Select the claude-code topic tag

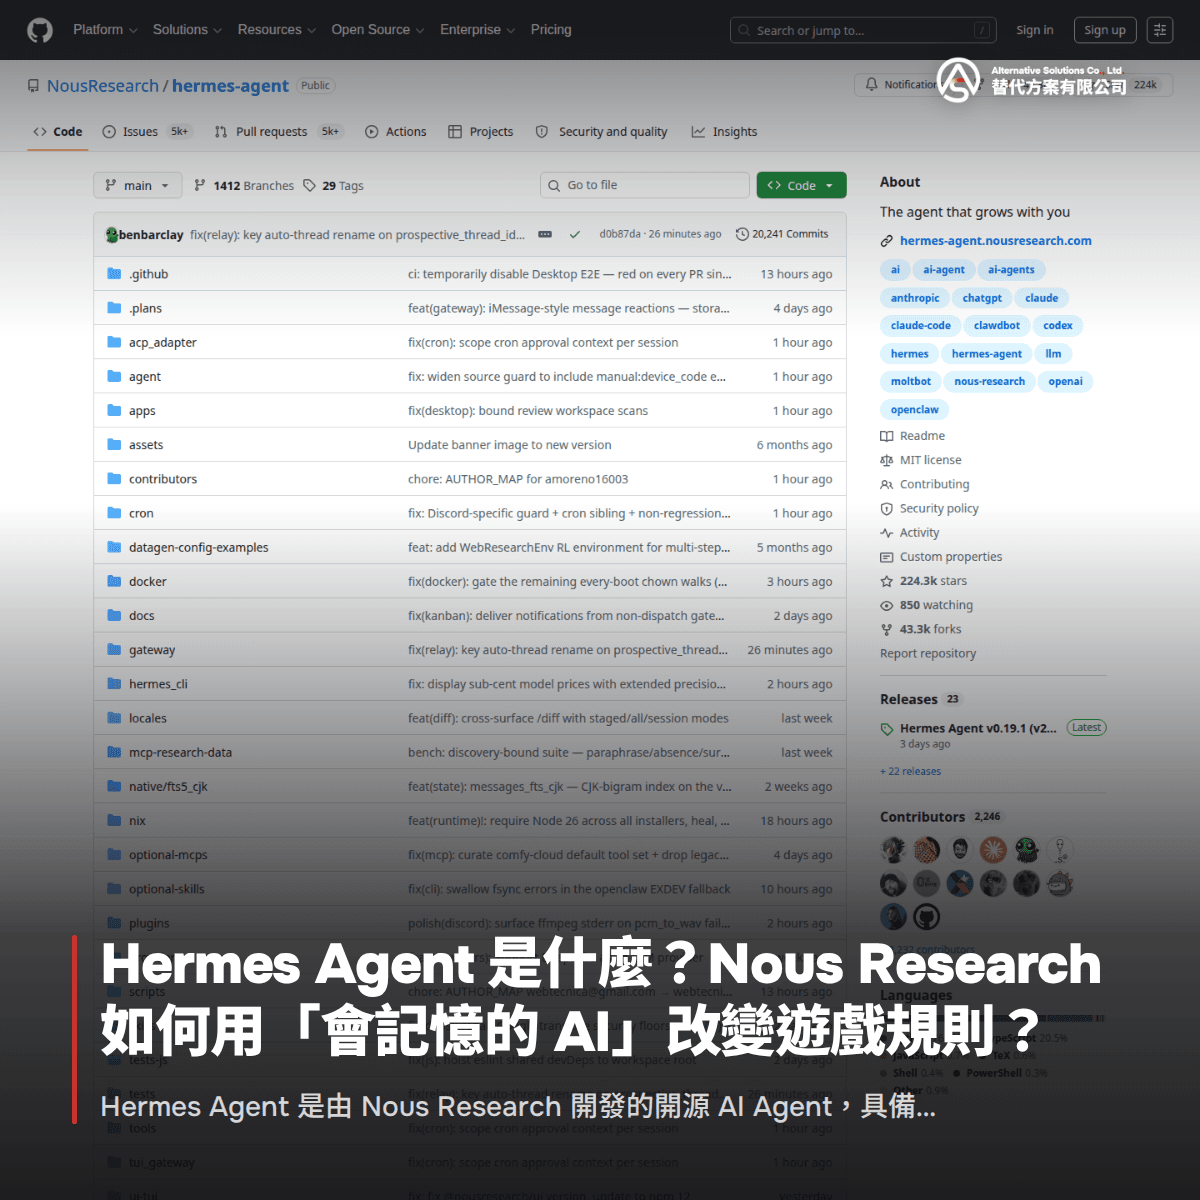click(921, 326)
